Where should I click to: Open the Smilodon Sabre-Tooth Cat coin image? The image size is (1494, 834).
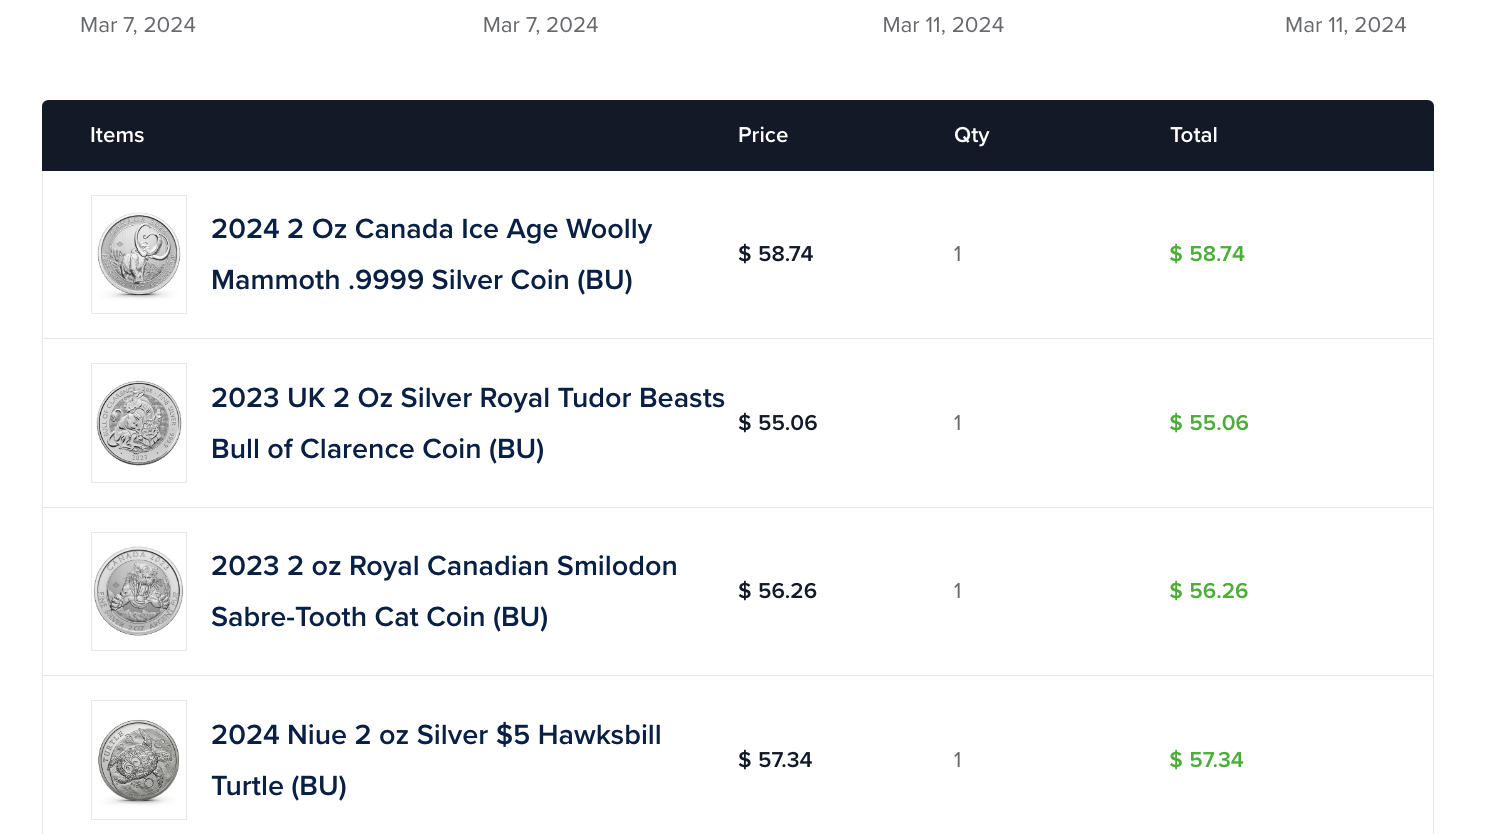click(139, 591)
